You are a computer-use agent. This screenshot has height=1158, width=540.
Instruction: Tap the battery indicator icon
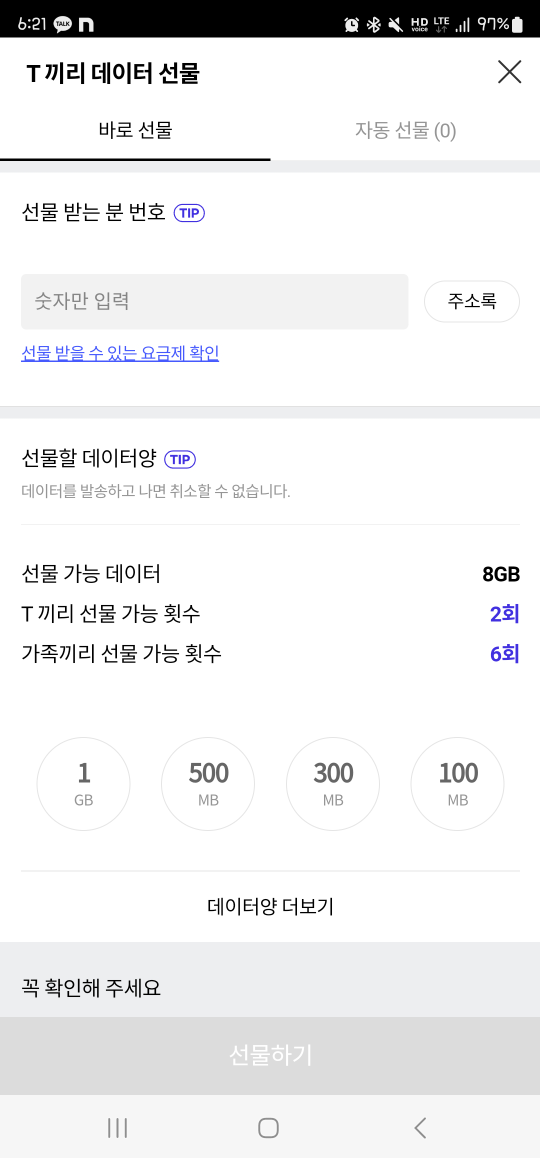tap(517, 24)
